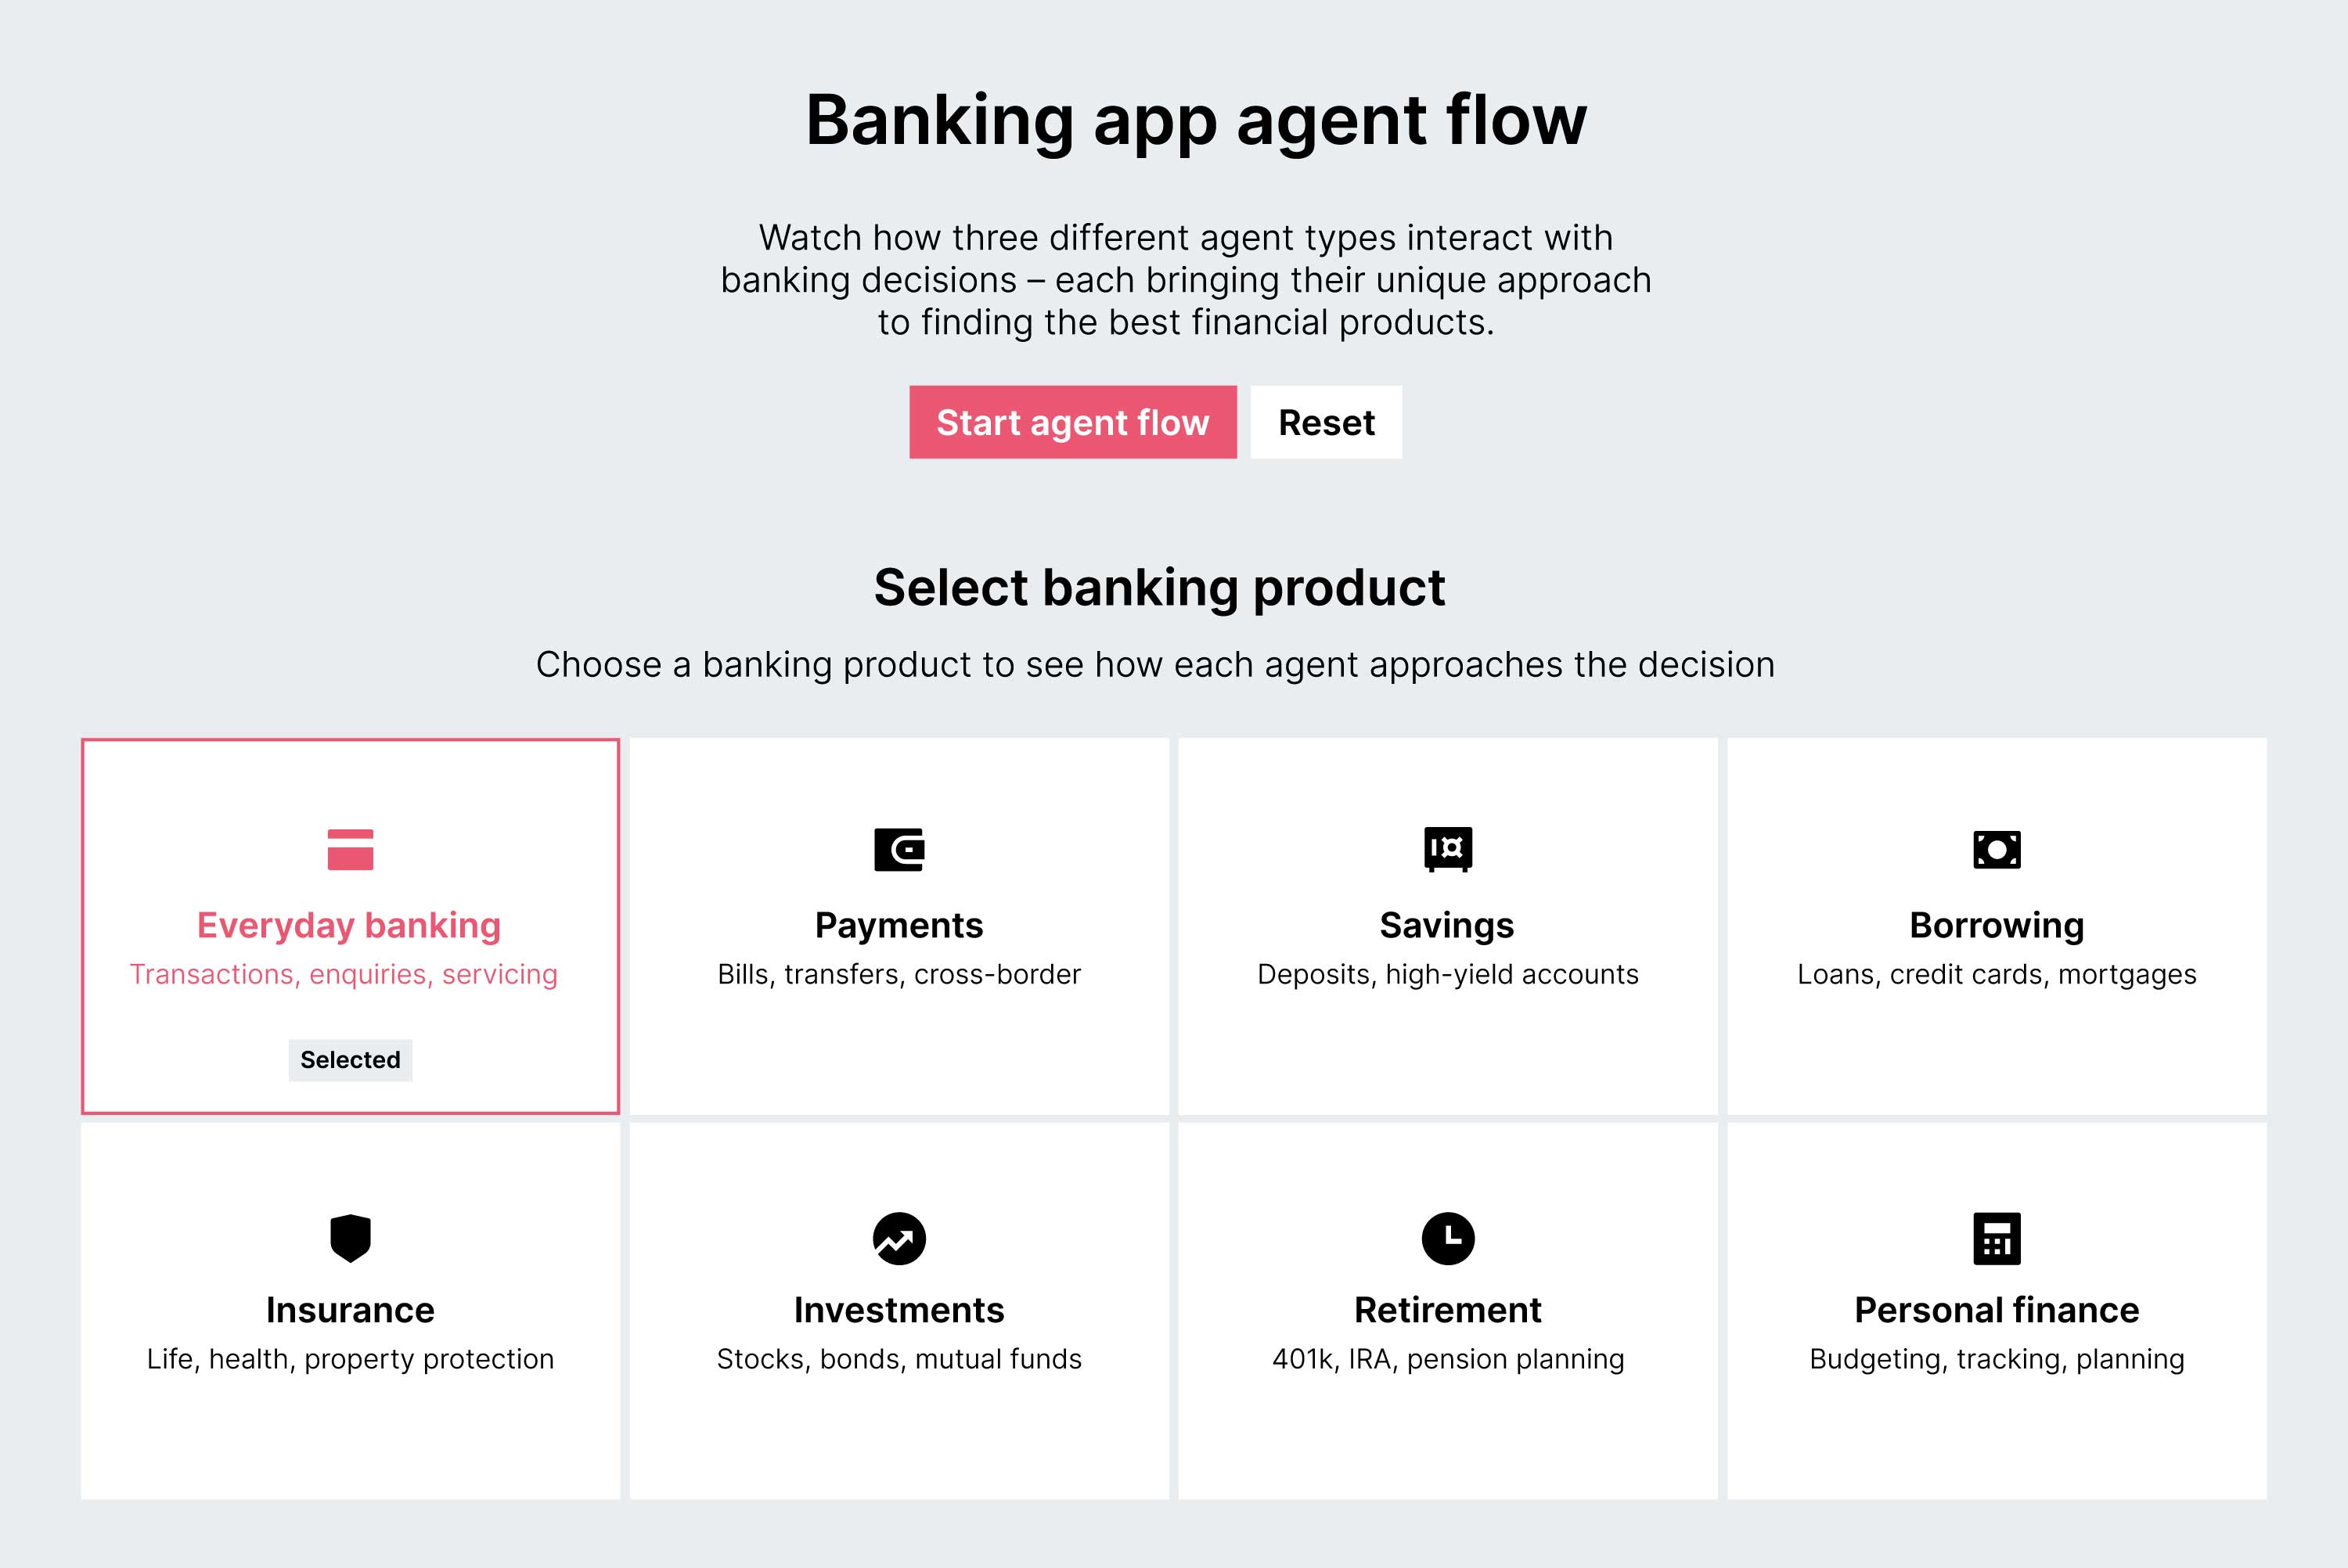The width and height of the screenshot is (2348, 1568).
Task: Select the Payments product title
Action: tap(899, 925)
